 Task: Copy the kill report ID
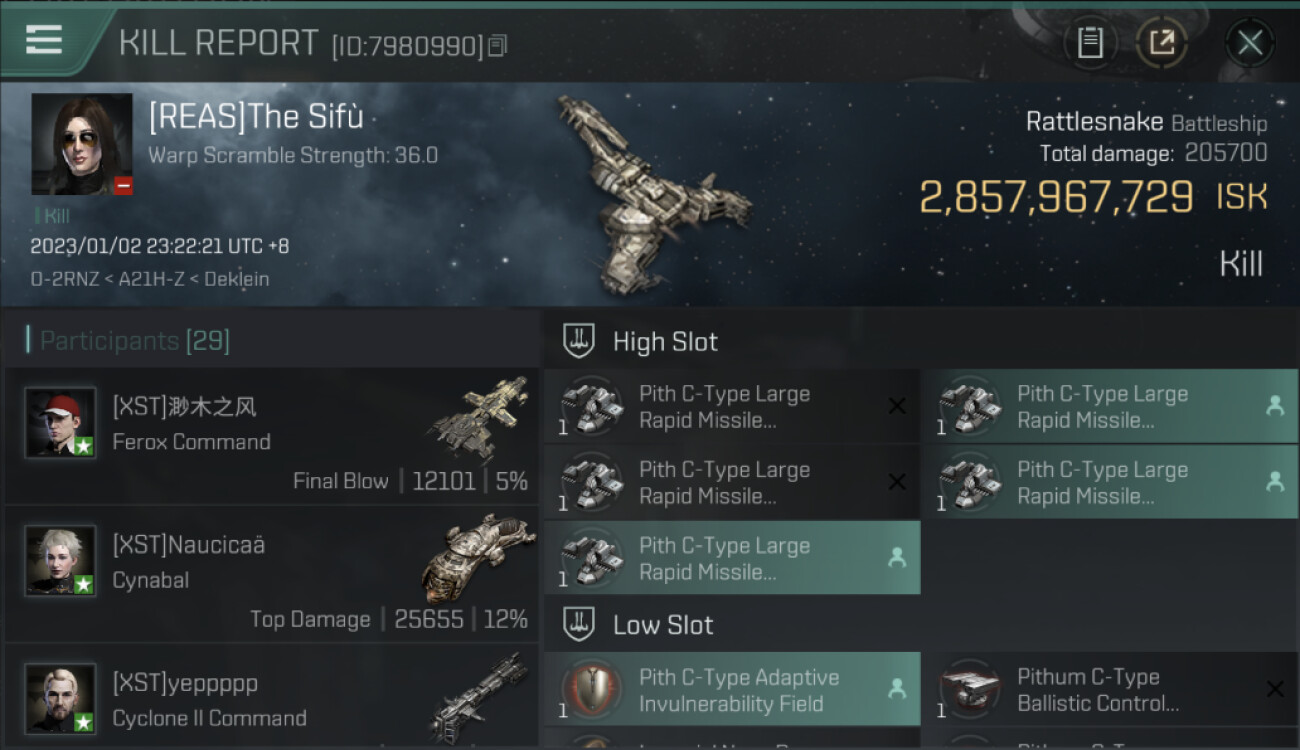point(497,45)
